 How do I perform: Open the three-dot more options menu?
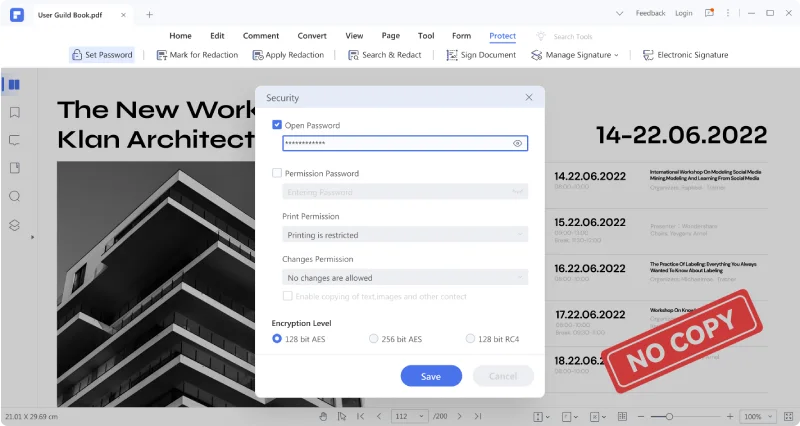coord(728,13)
